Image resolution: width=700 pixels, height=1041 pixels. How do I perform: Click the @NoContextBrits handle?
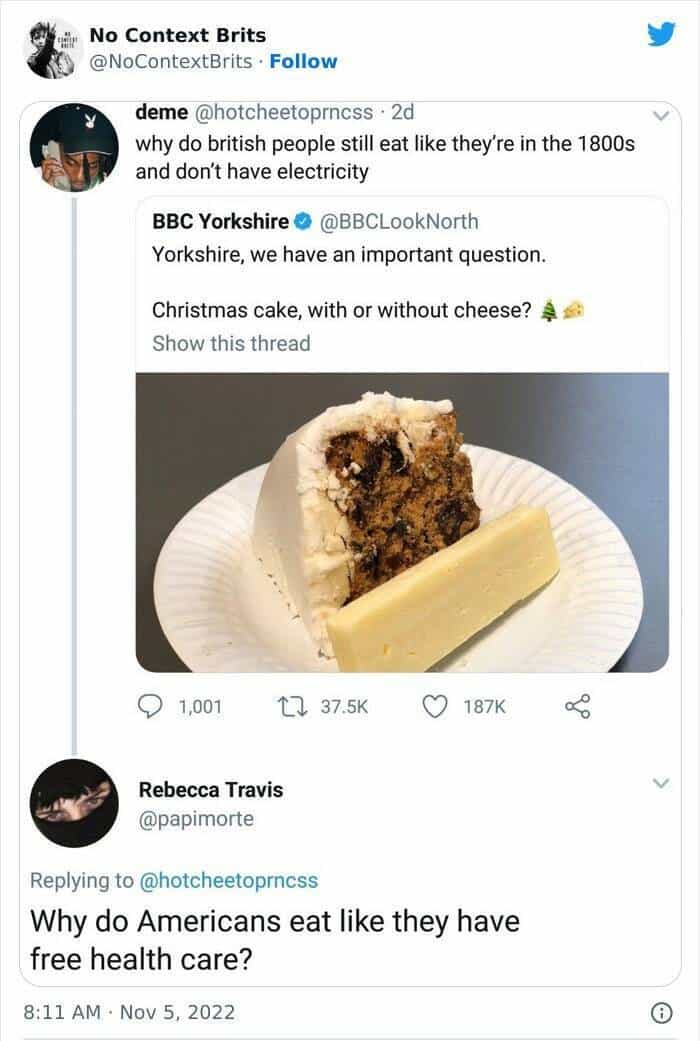171,61
